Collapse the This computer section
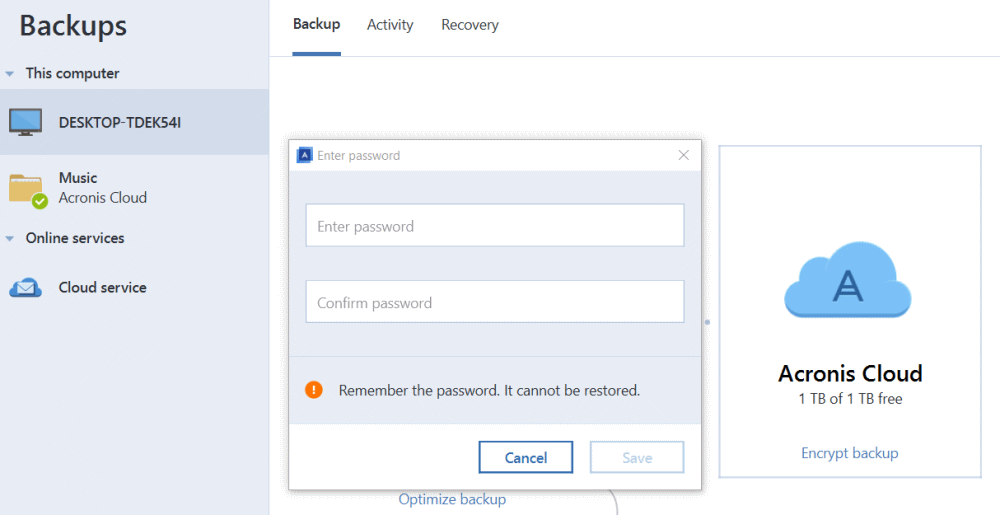This screenshot has width=1000, height=515. point(10,74)
